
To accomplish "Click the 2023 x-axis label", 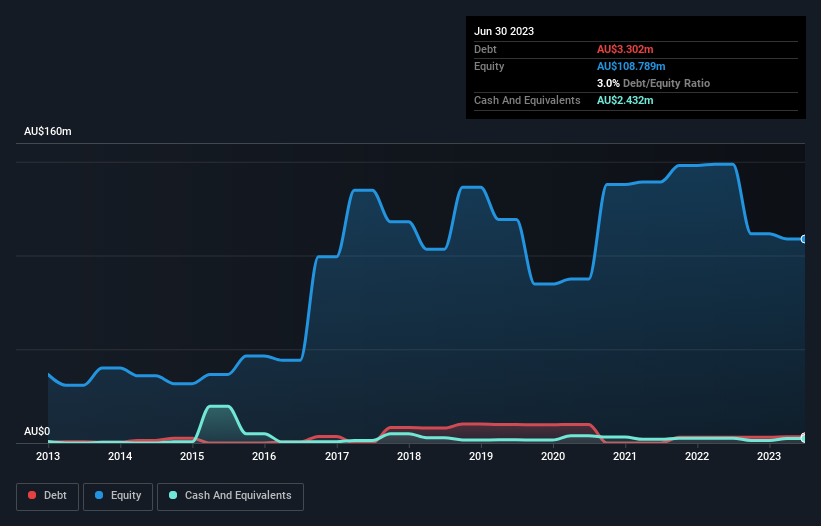I will [769, 456].
